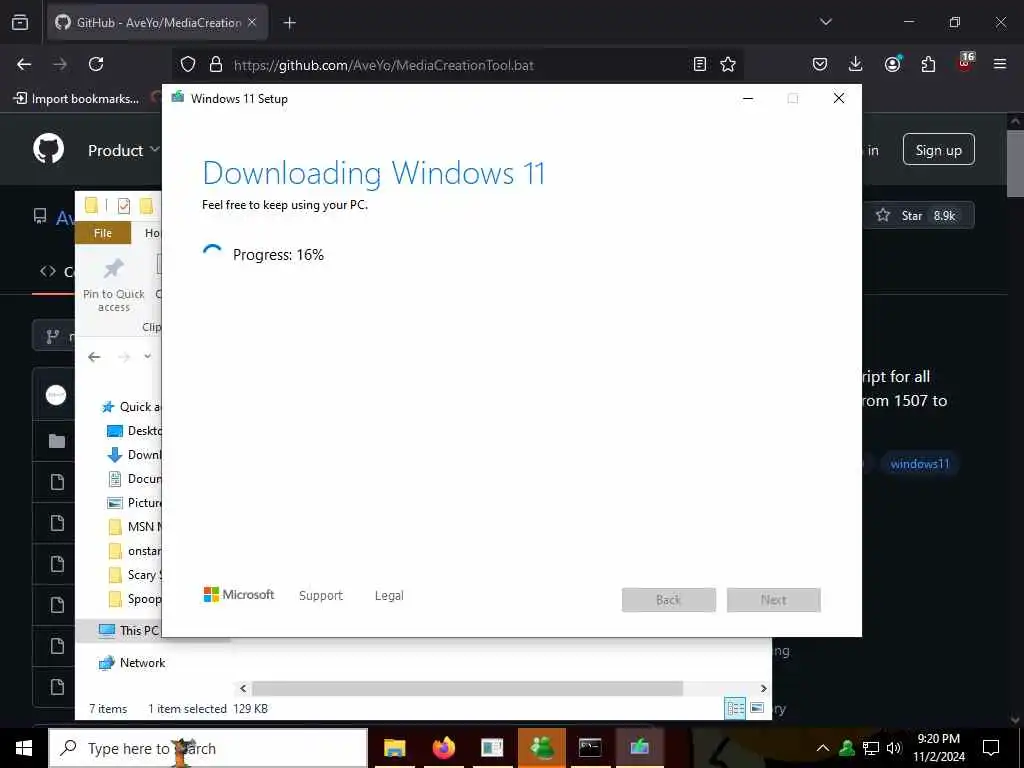Open the Windows Start menu
The height and width of the screenshot is (768, 1024).
pyautogui.click(x=24, y=748)
